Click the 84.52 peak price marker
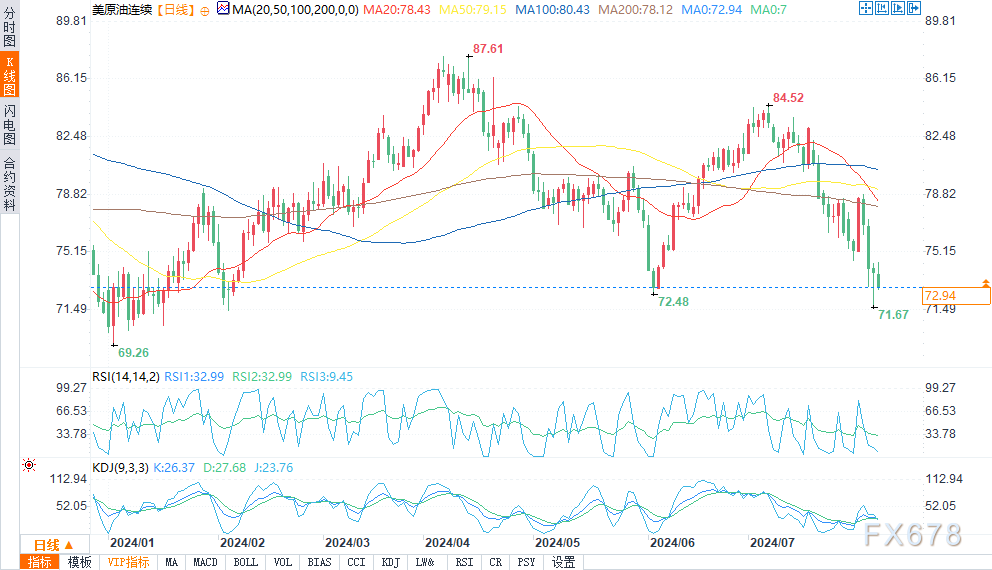Image resolution: width=992 pixels, height=570 pixels. (x=788, y=97)
